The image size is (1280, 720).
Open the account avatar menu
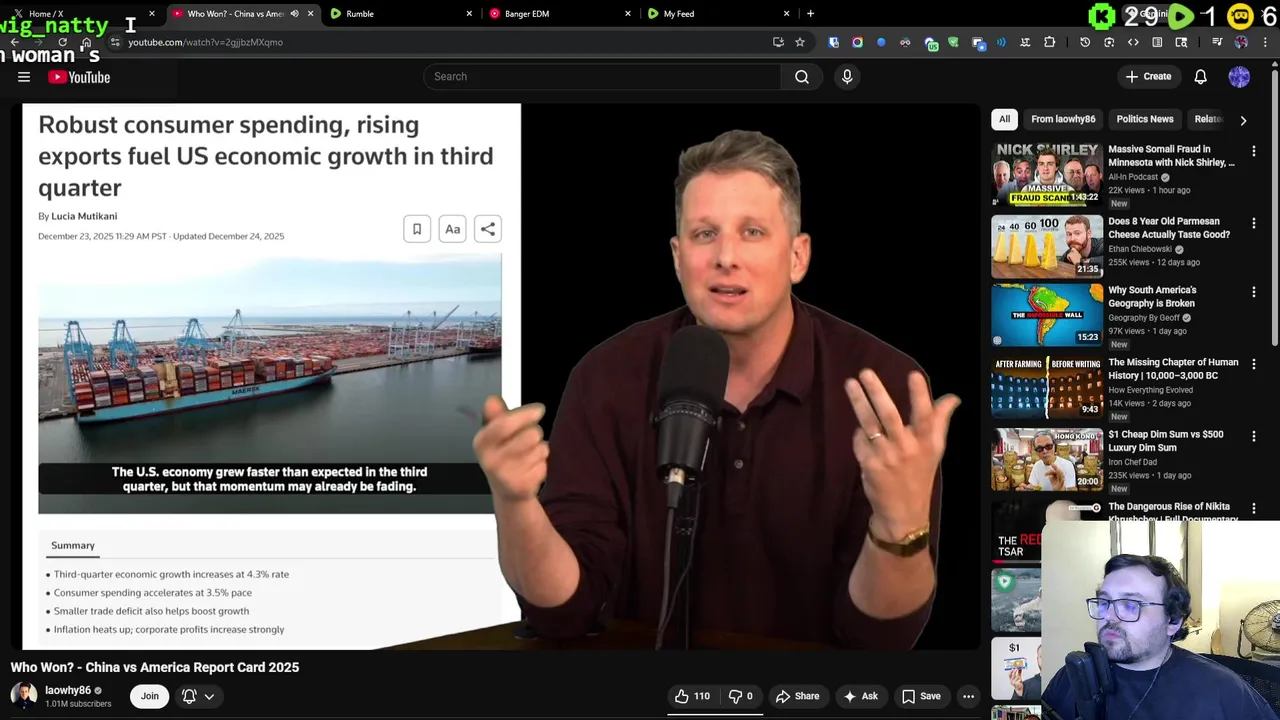click(1239, 77)
